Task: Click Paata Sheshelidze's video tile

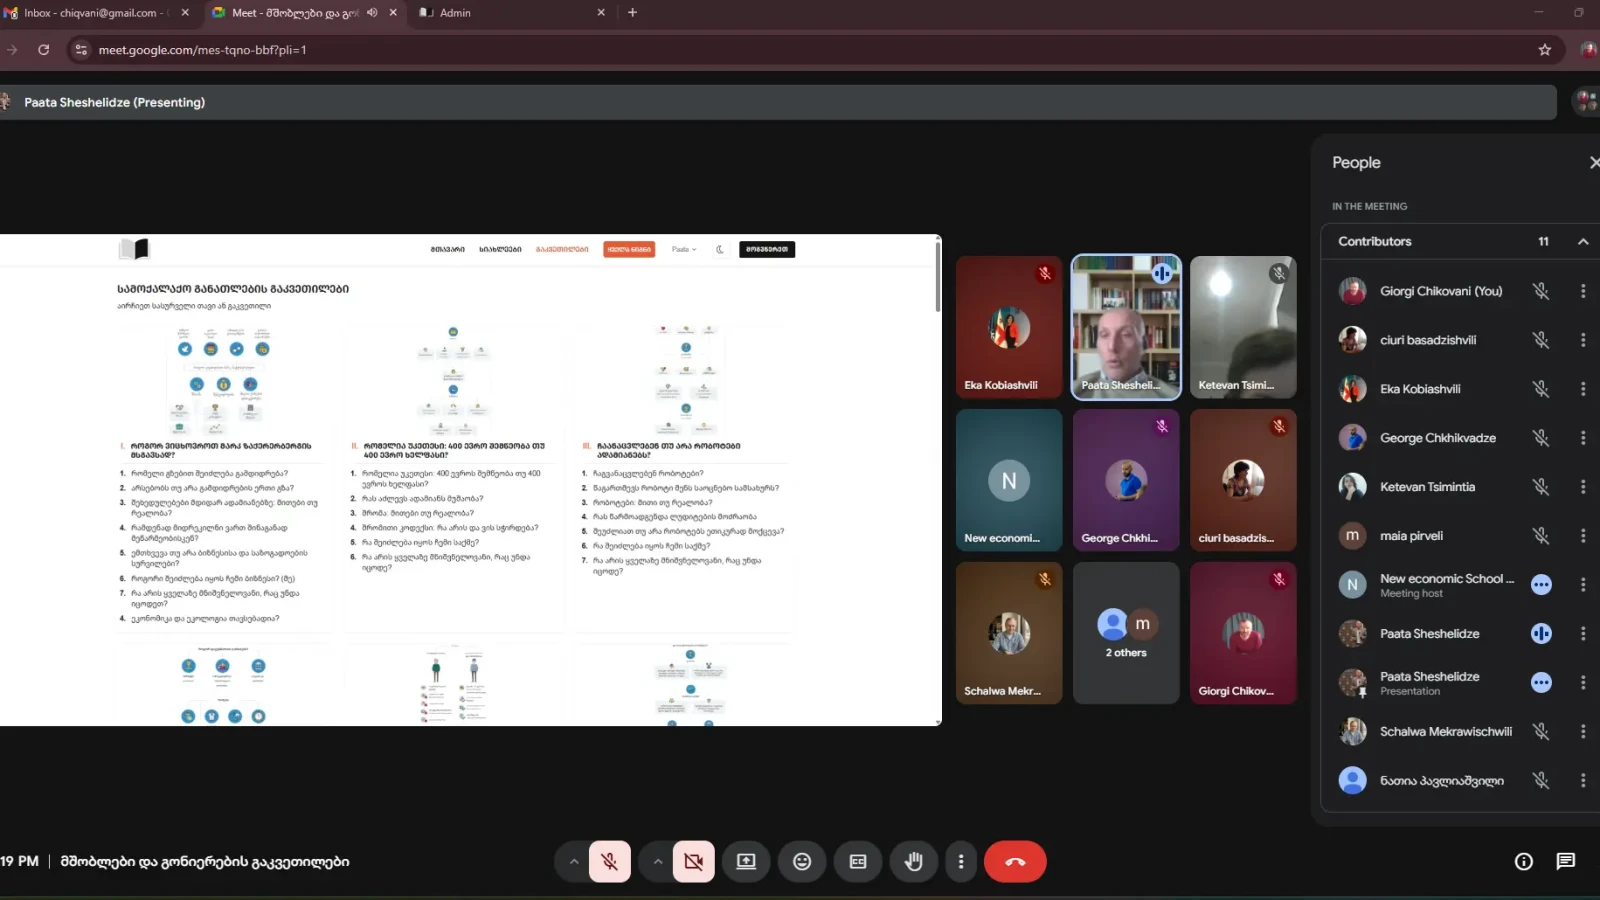Action: [1126, 328]
